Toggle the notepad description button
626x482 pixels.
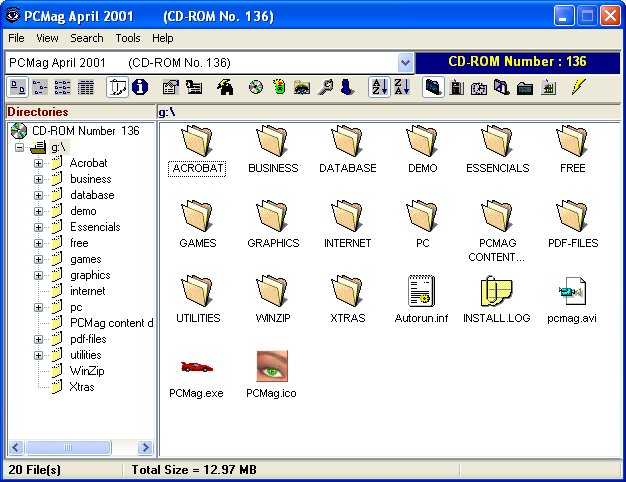[117, 87]
